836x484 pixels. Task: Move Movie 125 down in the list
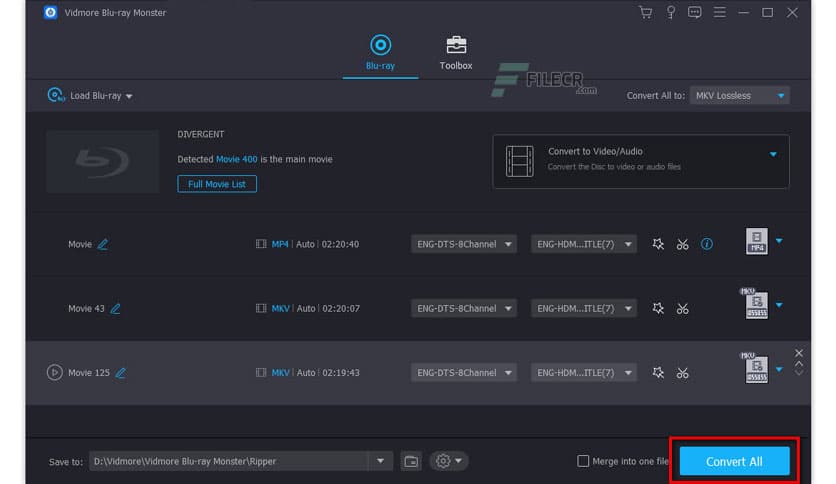click(x=799, y=373)
